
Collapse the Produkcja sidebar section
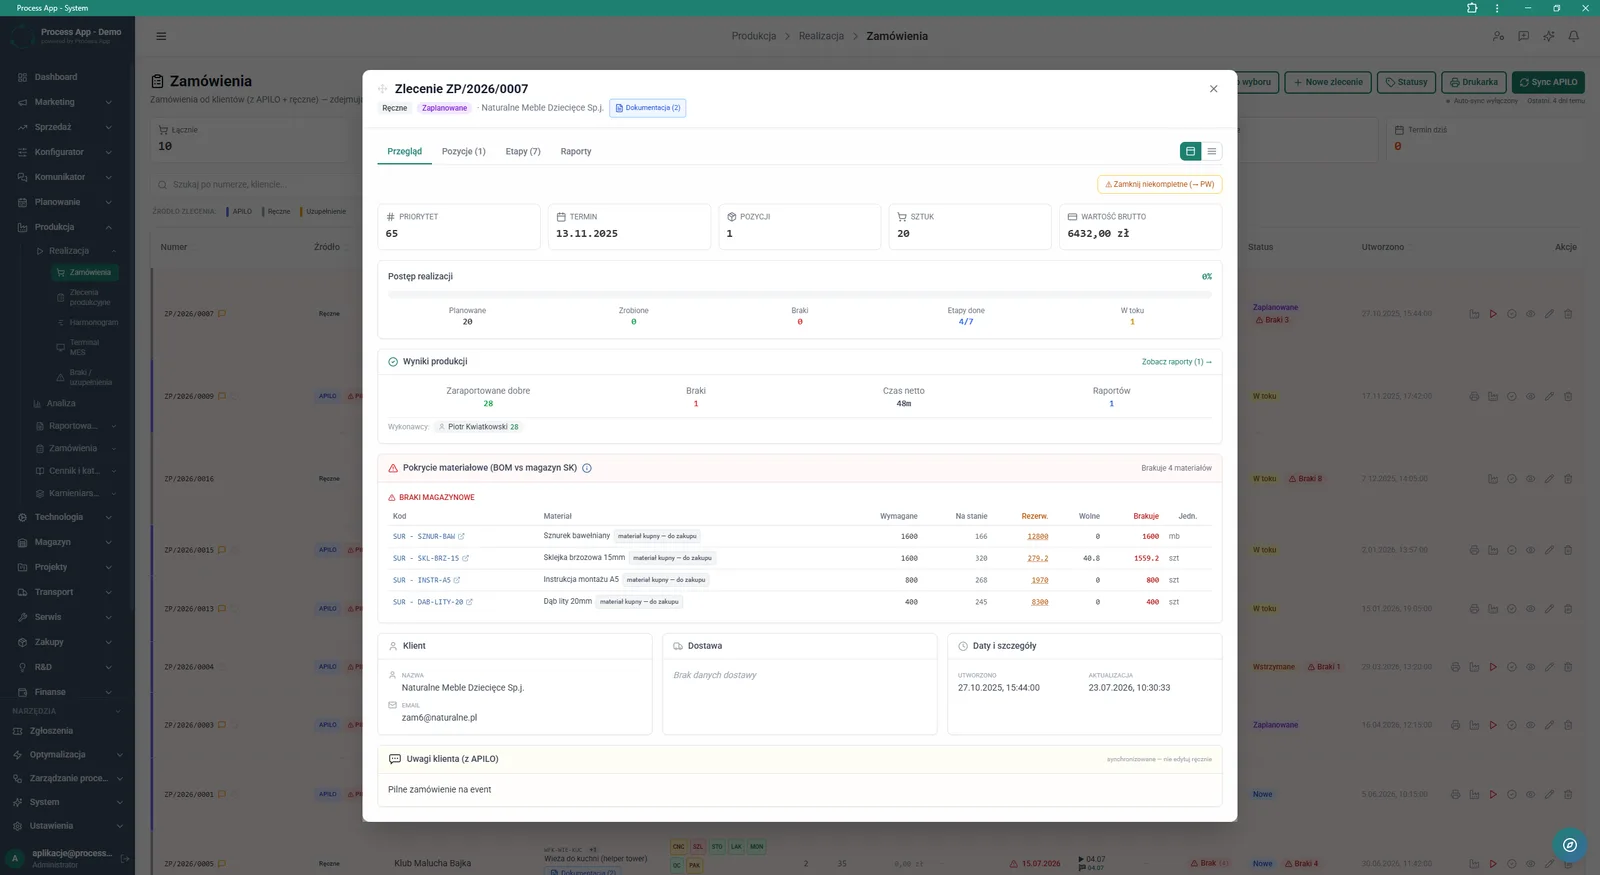[67, 227]
